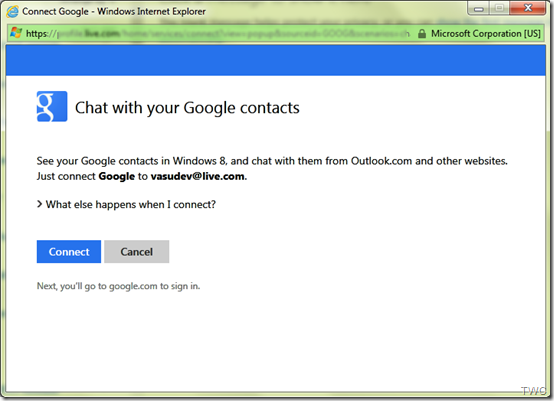Viewport: 554px width, 401px height.
Task: Click the Google "g" logo icon
Action: coord(52,106)
